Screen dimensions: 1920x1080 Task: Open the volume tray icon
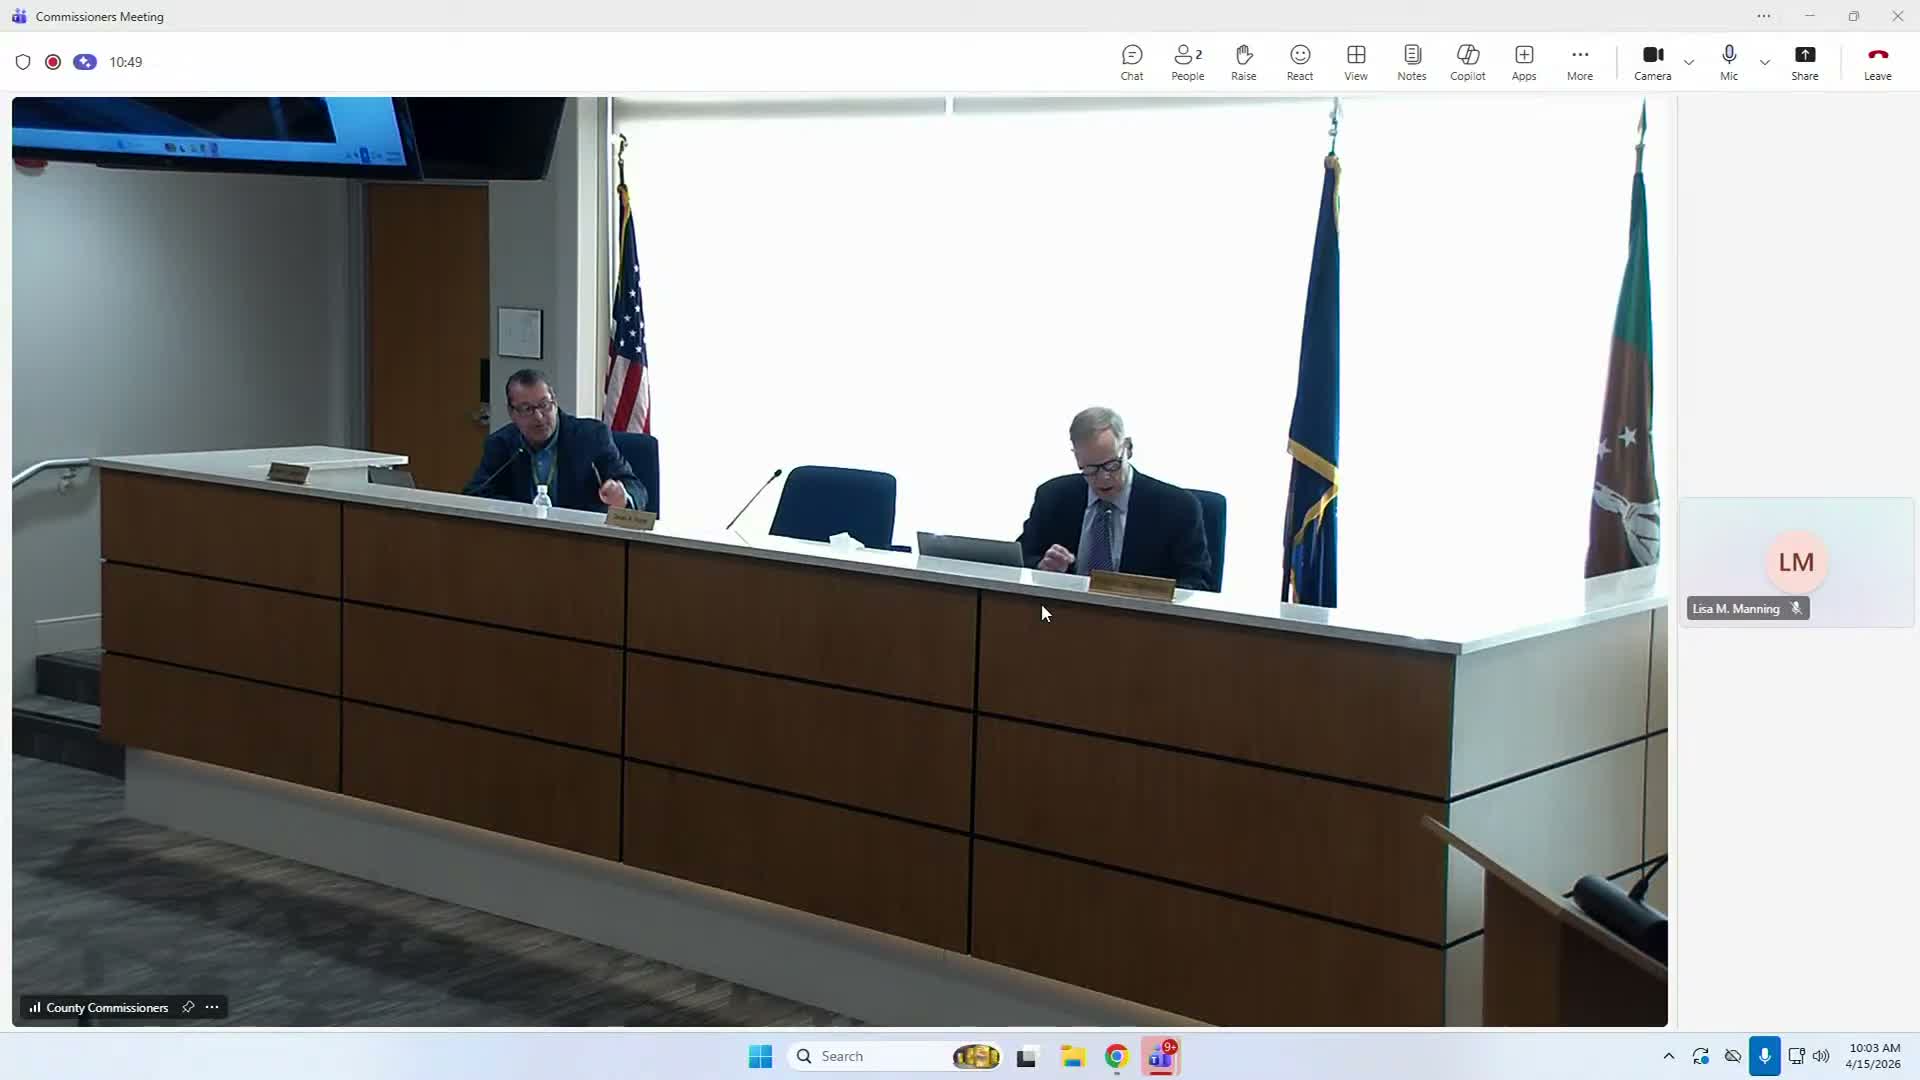tap(1821, 1056)
